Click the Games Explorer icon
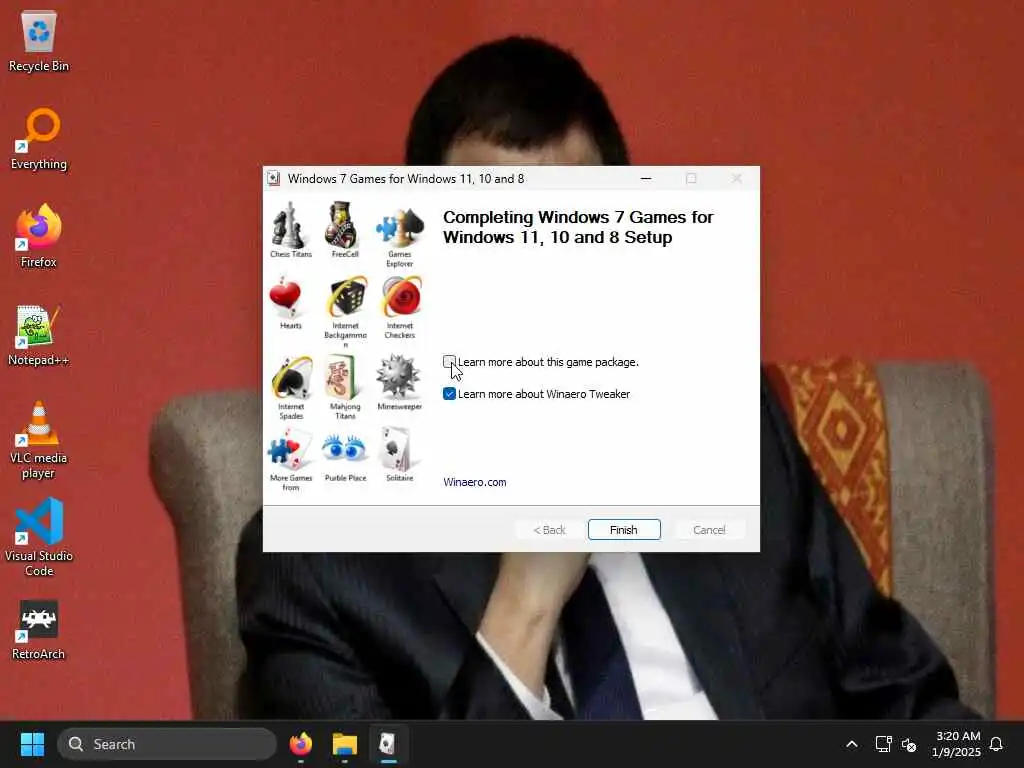This screenshot has height=768, width=1024. 400,227
